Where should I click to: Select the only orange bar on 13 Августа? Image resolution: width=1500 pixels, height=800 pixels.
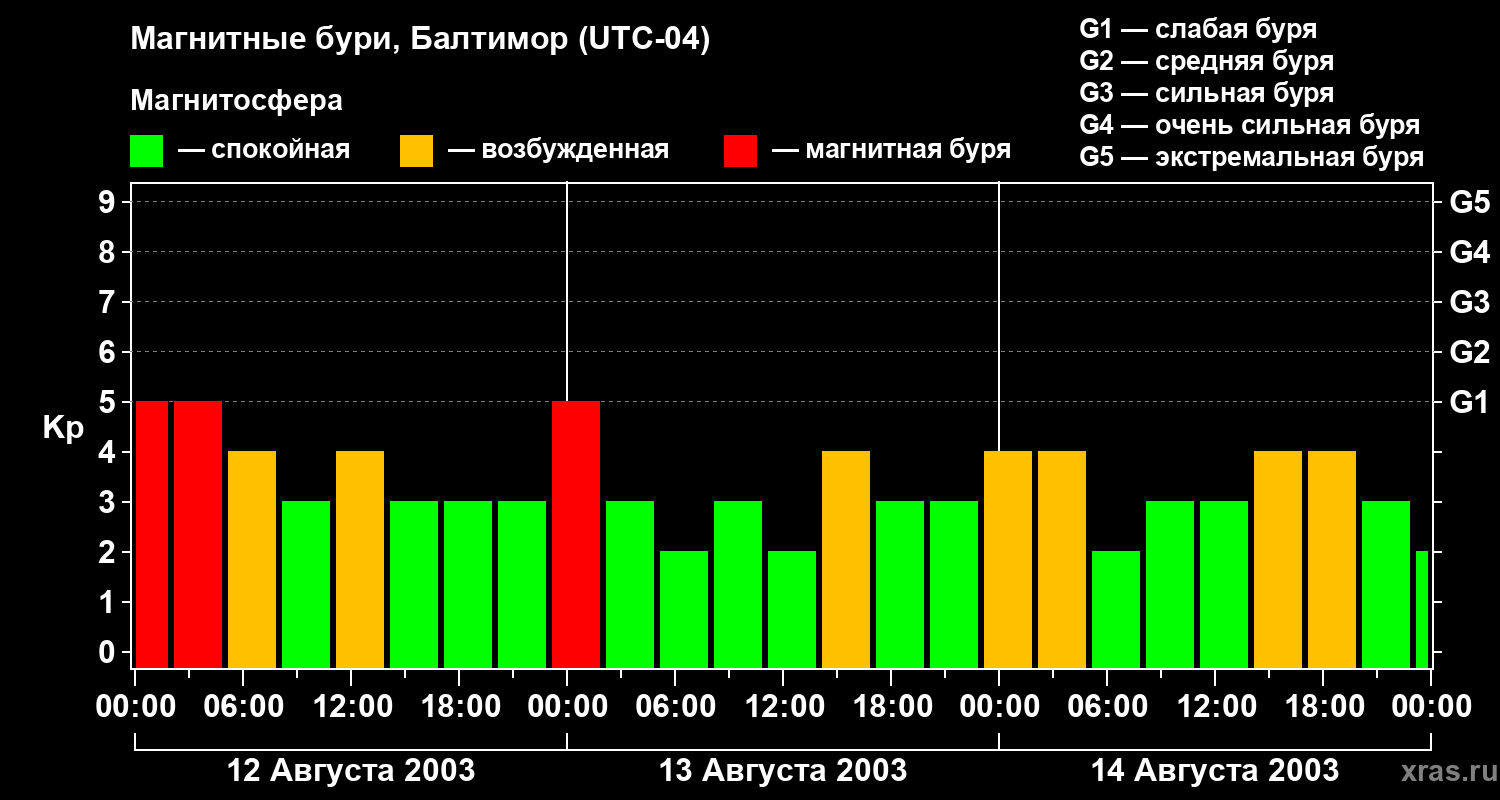coord(846,559)
